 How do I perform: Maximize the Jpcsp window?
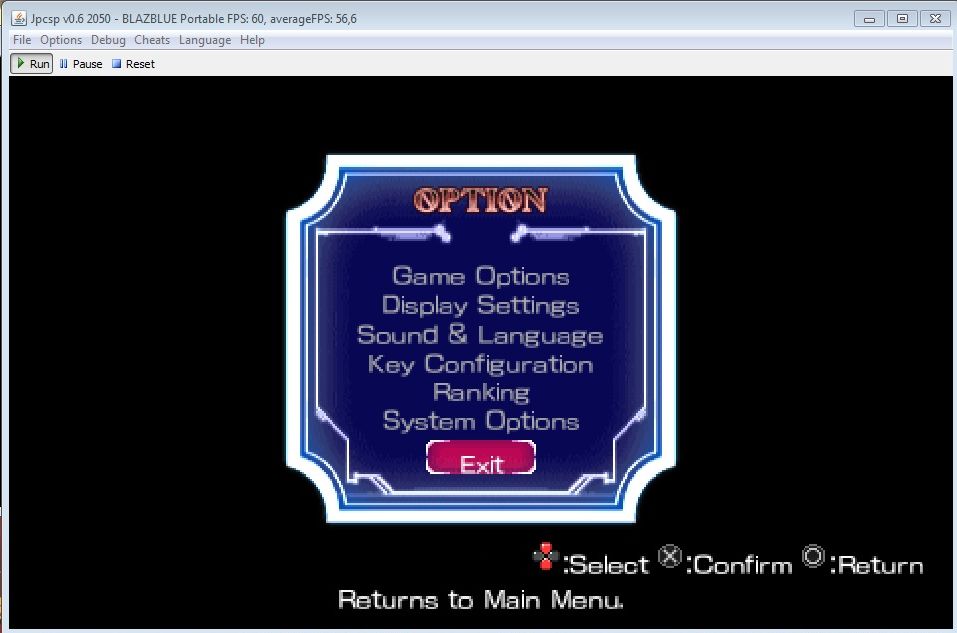(x=902, y=19)
